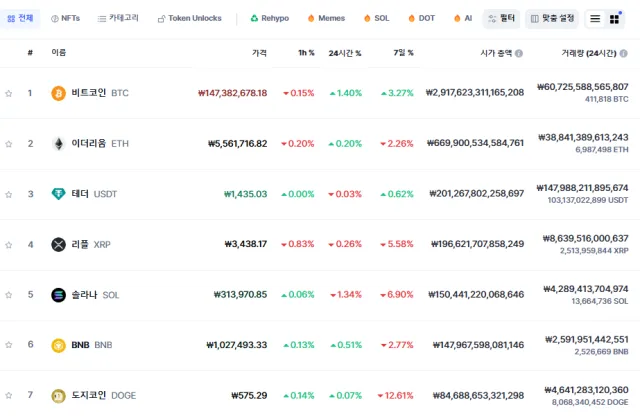Sort by 거래량 (24시간) column header
The height and width of the screenshot is (418, 640).
point(589,53)
